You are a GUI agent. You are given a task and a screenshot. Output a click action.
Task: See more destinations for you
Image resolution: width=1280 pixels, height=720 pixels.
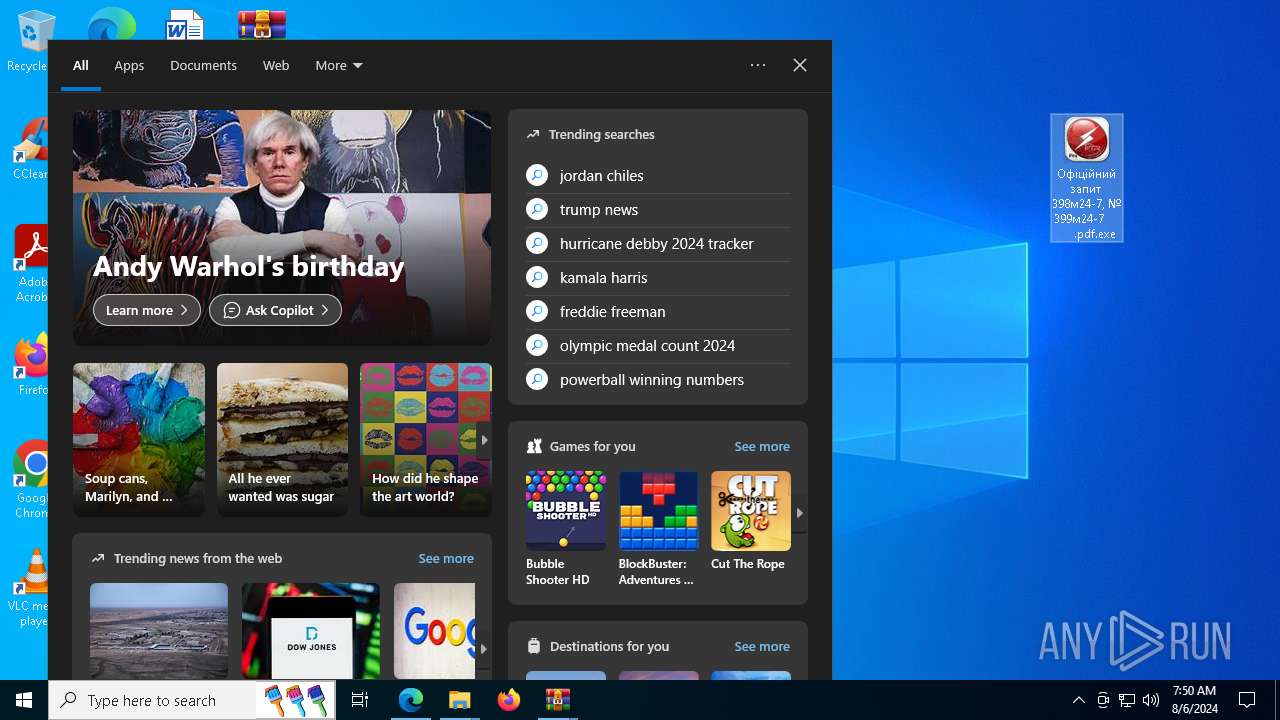point(762,646)
